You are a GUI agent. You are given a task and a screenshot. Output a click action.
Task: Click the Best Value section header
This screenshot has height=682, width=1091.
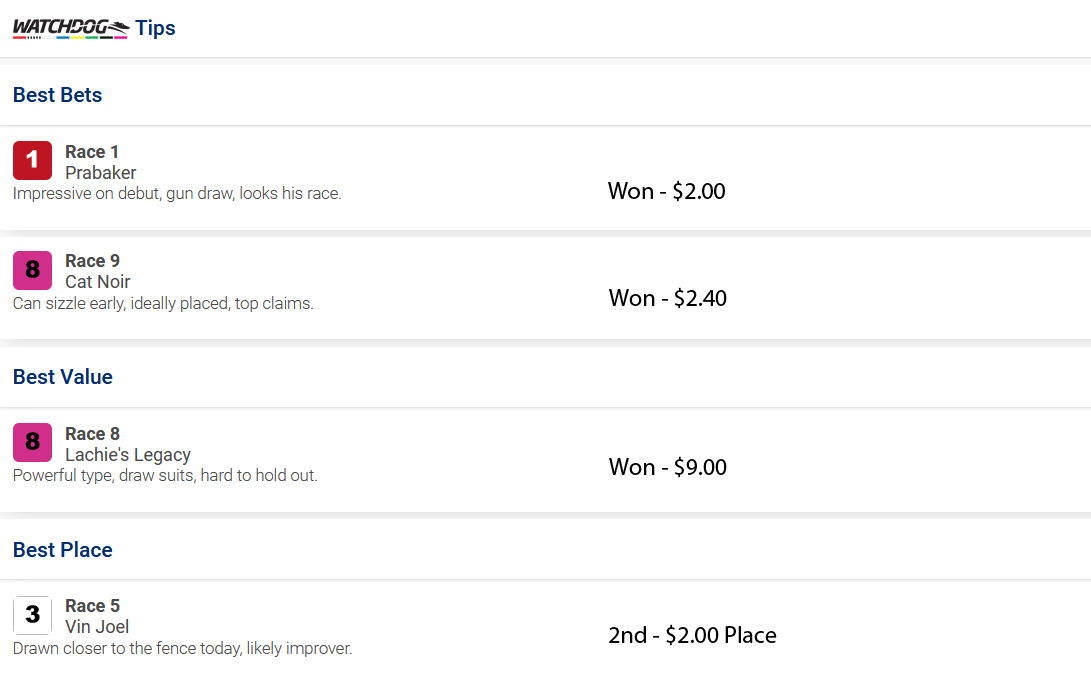(63, 376)
